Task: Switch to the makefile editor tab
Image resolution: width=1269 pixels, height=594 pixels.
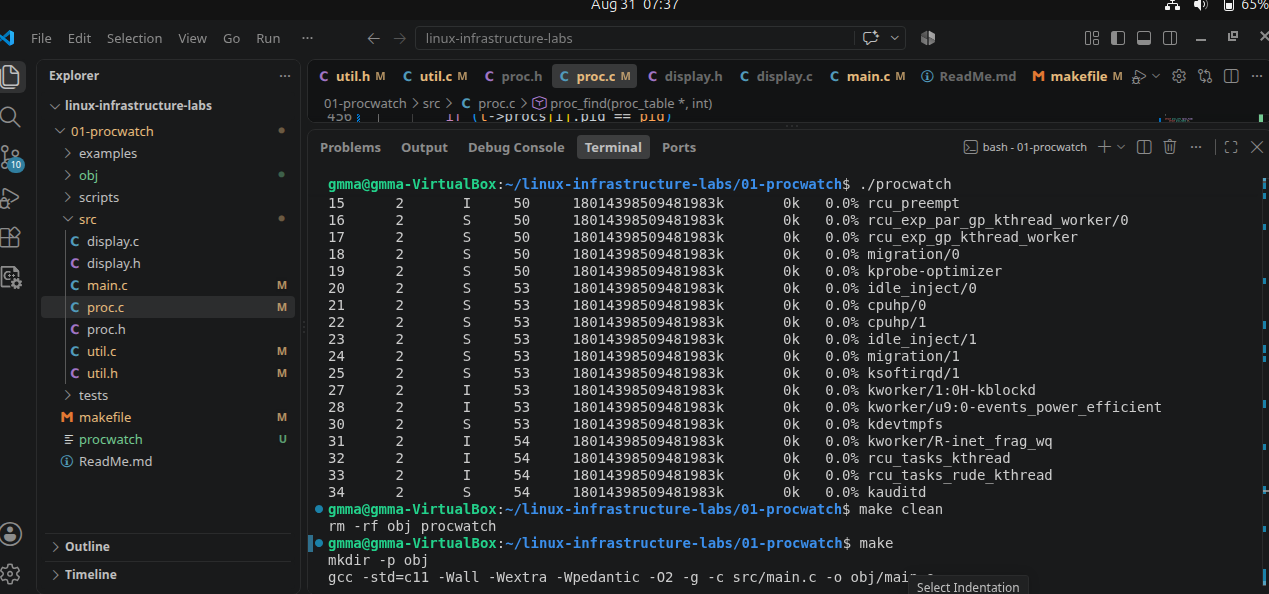Action: pyautogui.click(x=1077, y=76)
